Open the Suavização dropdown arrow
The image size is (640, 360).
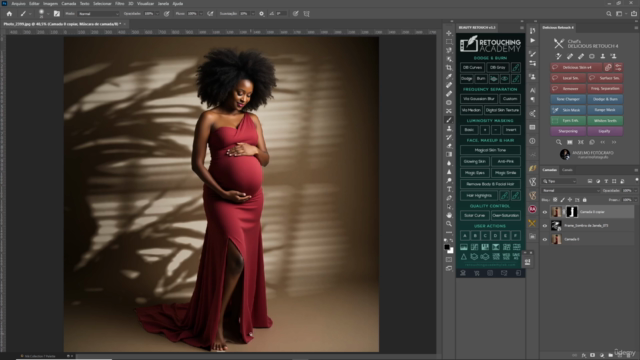[253, 13]
